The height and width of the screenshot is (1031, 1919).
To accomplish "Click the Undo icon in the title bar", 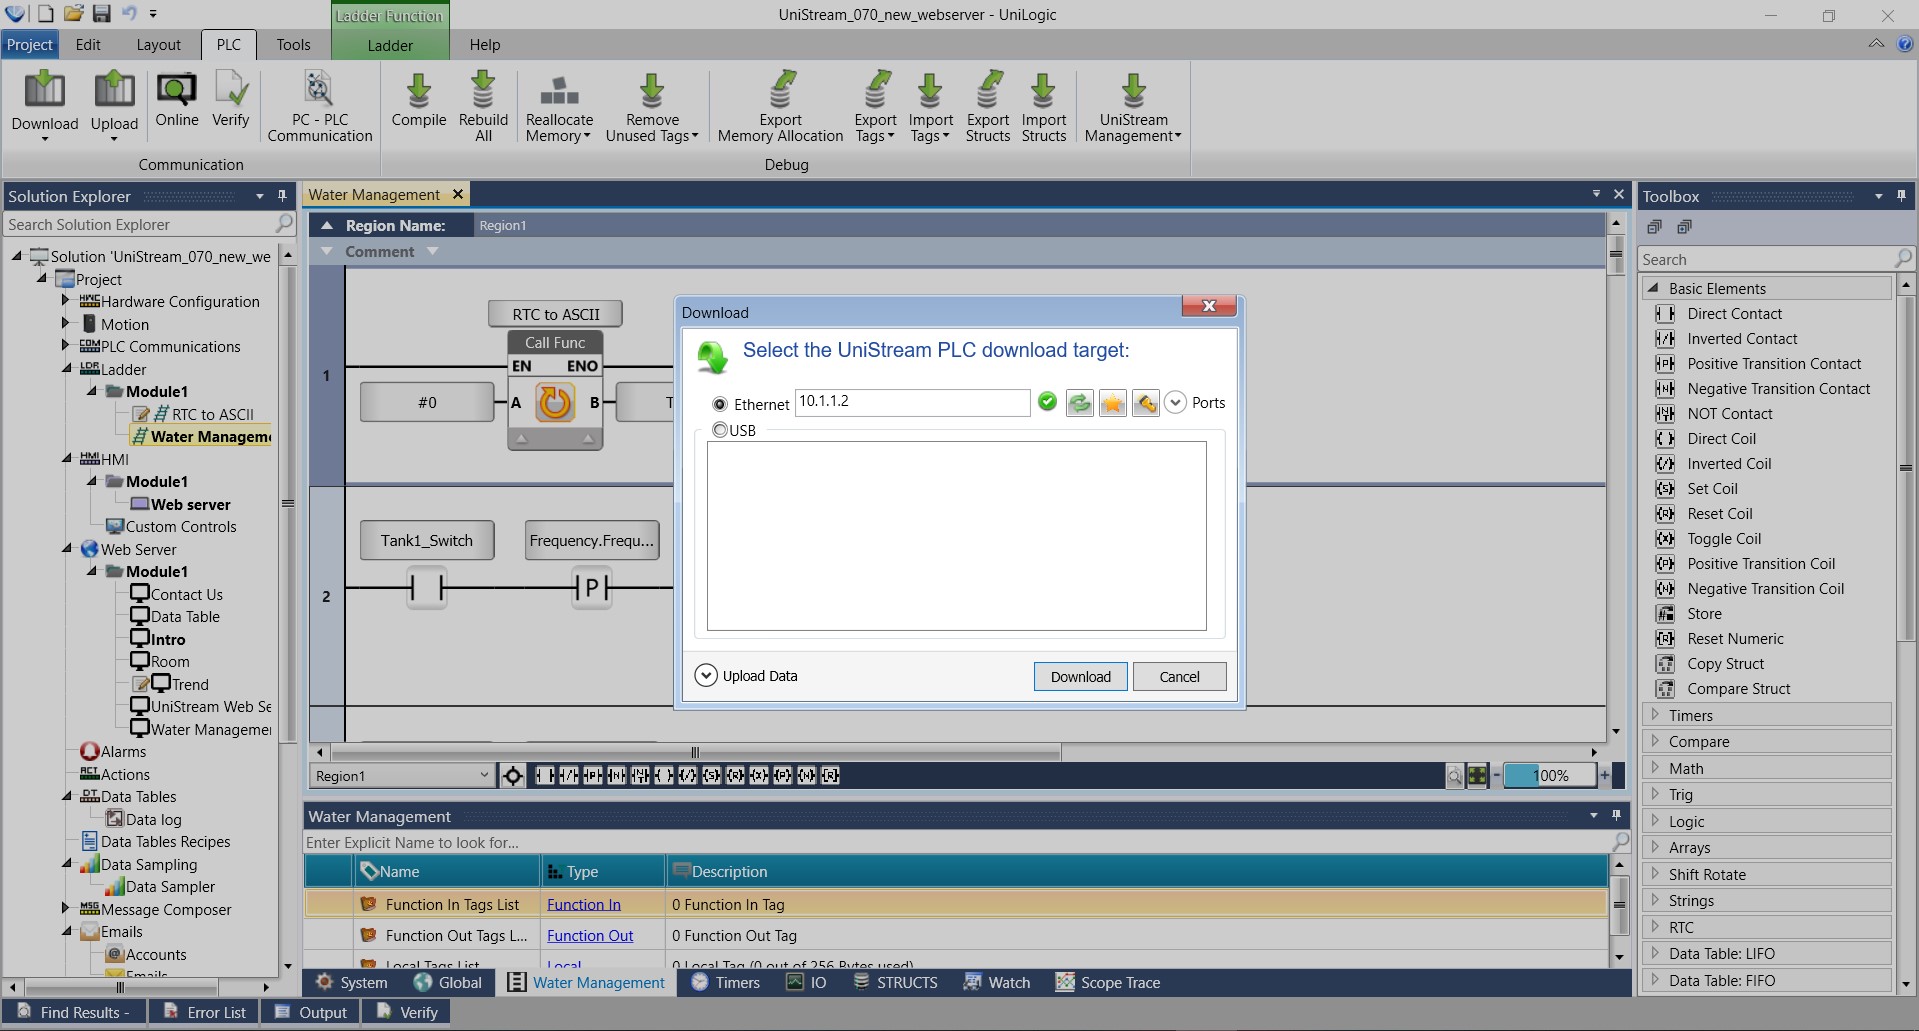I will click(x=129, y=14).
